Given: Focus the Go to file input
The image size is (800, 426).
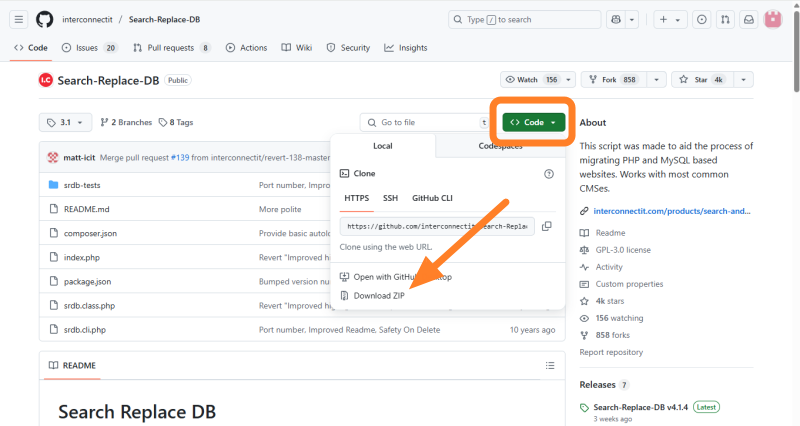Looking at the screenshot, I should (424, 122).
